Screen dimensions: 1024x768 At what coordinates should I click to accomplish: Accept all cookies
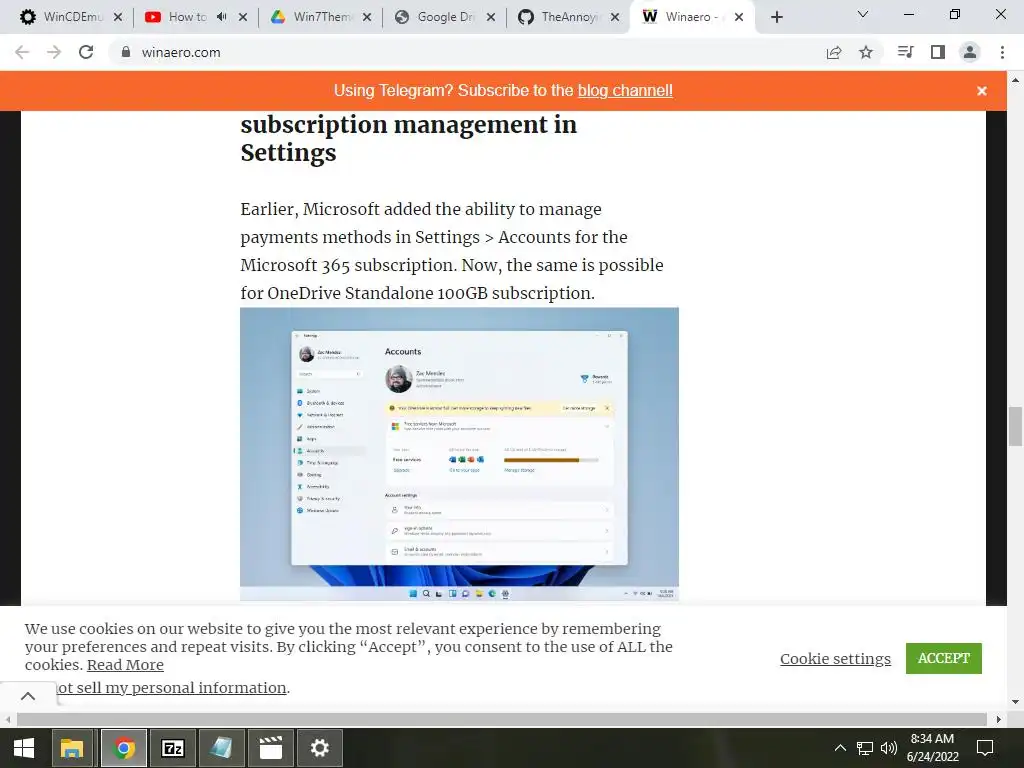pyautogui.click(x=944, y=658)
